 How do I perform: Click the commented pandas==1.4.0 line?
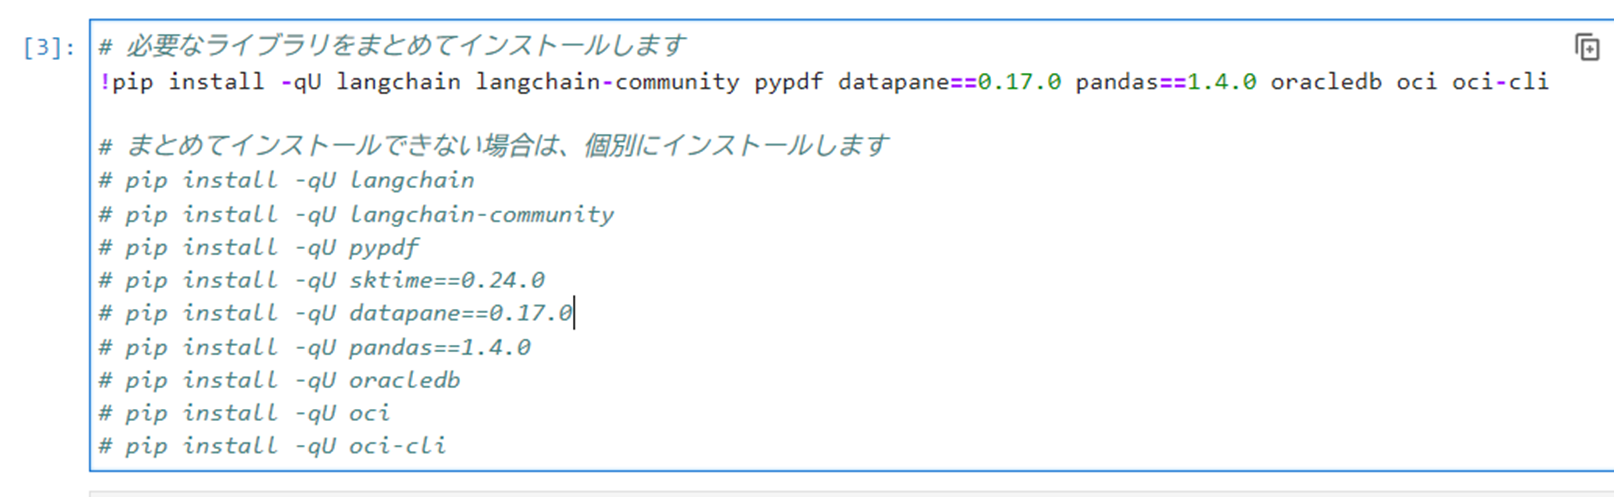click(x=314, y=347)
